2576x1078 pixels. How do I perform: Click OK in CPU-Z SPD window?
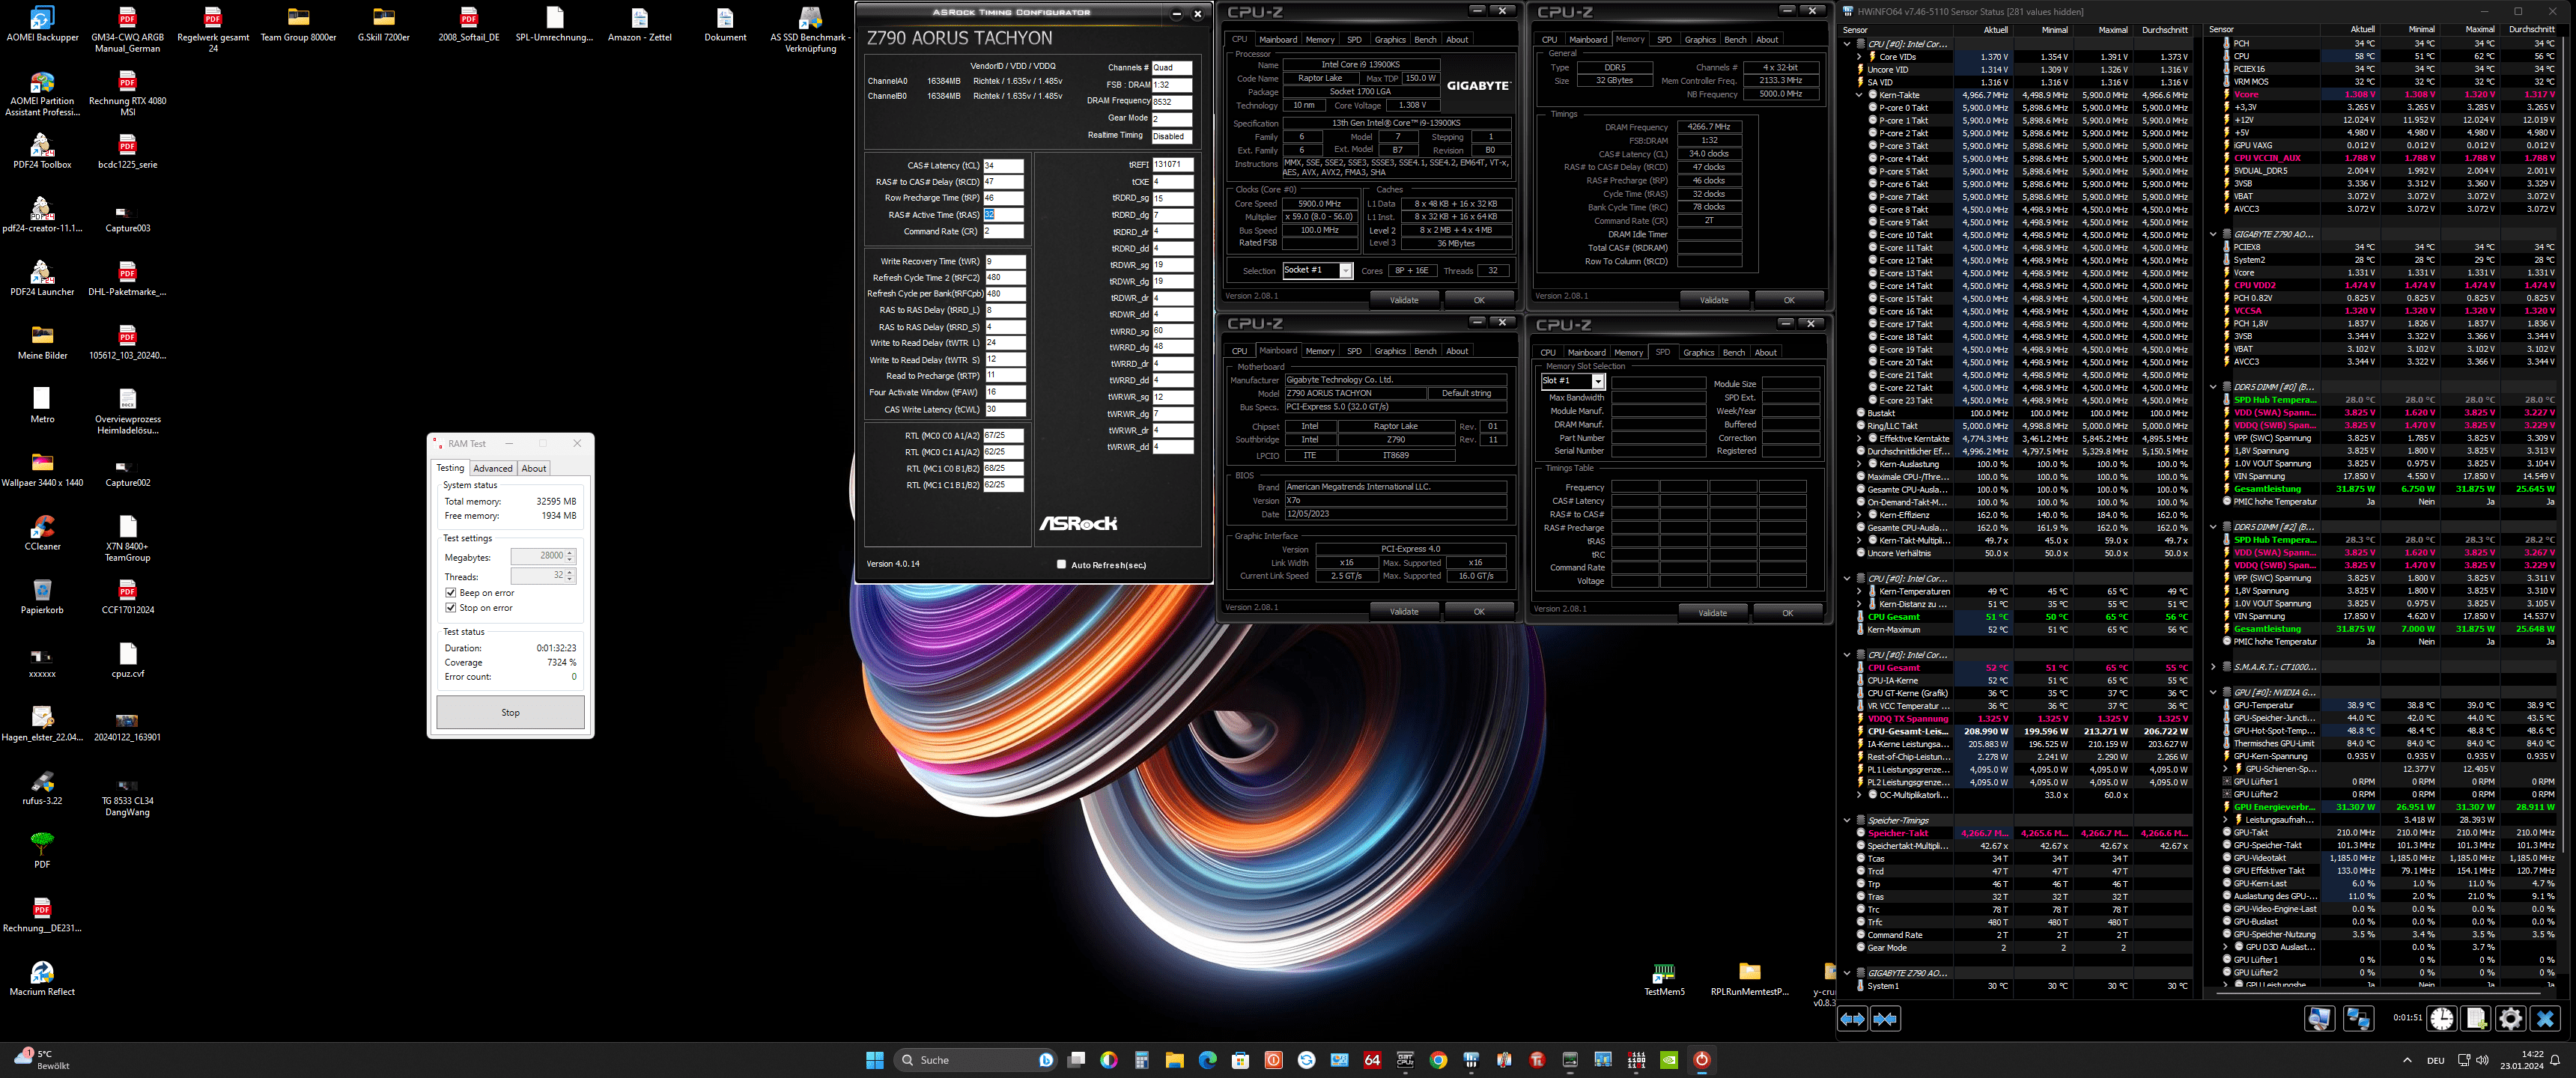(1788, 613)
